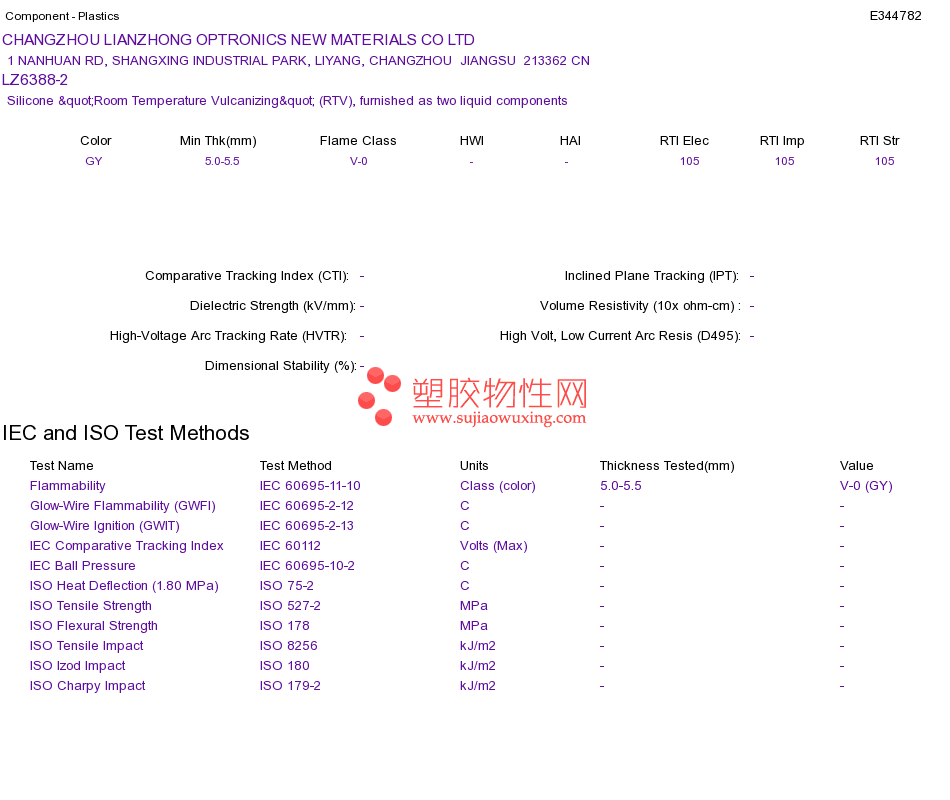Click ISO 179-2 test method
The width and height of the screenshot is (950, 800).
pyautogui.click(x=290, y=685)
